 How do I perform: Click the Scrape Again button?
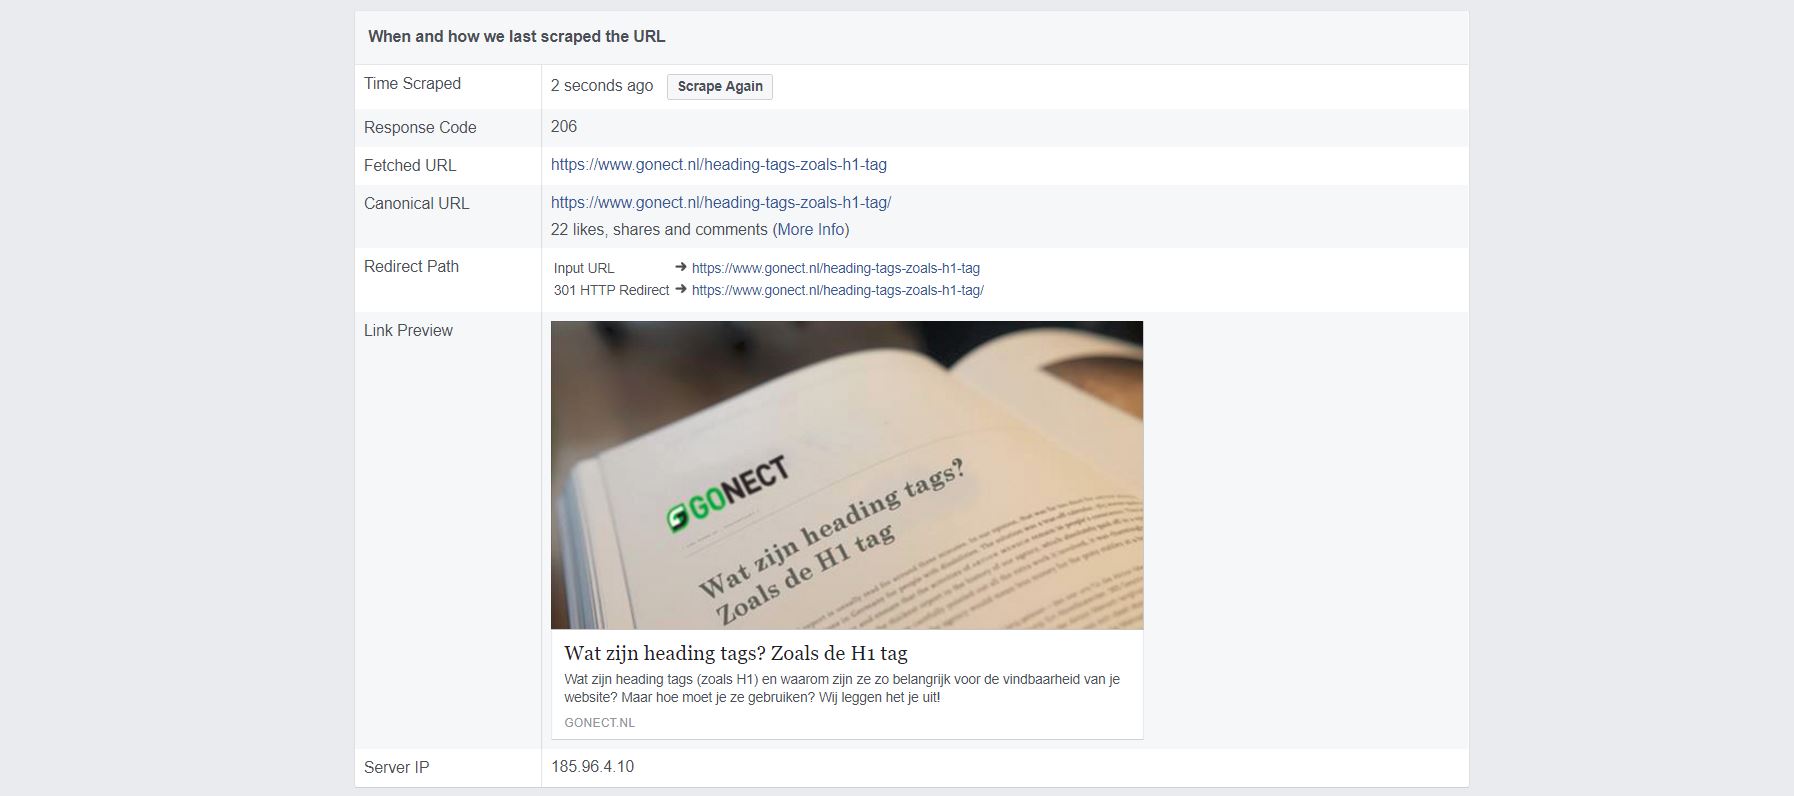pos(720,86)
